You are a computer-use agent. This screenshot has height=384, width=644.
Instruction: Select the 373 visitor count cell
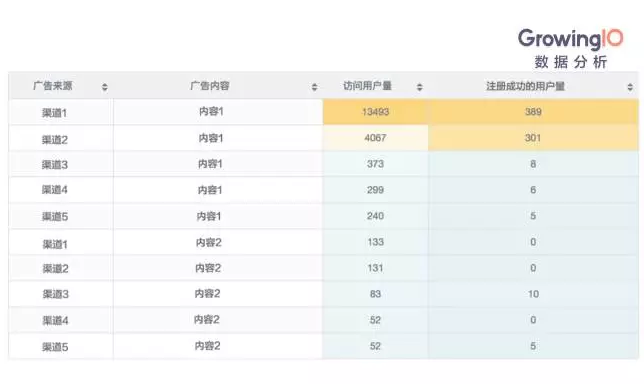[375, 164]
